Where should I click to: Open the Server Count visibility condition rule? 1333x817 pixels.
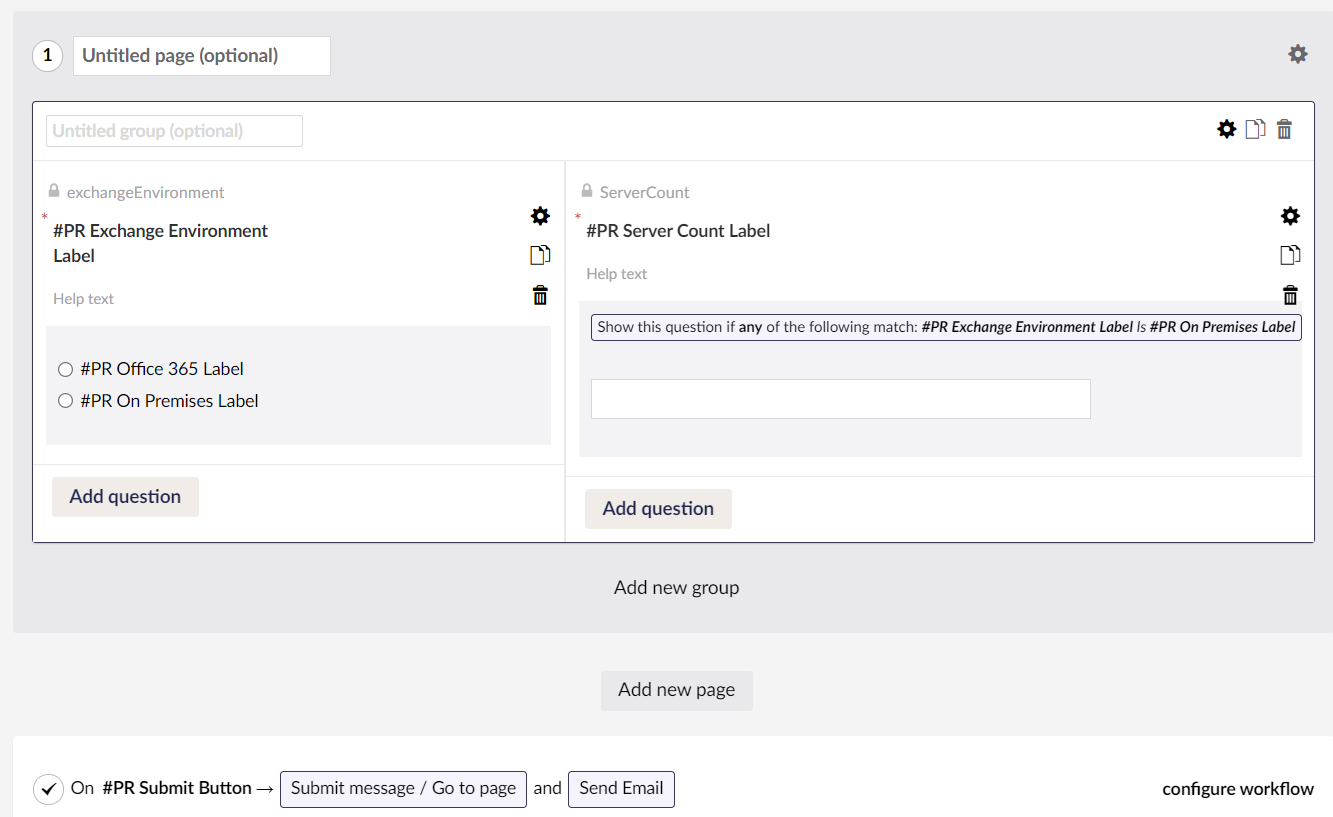pyautogui.click(x=946, y=327)
